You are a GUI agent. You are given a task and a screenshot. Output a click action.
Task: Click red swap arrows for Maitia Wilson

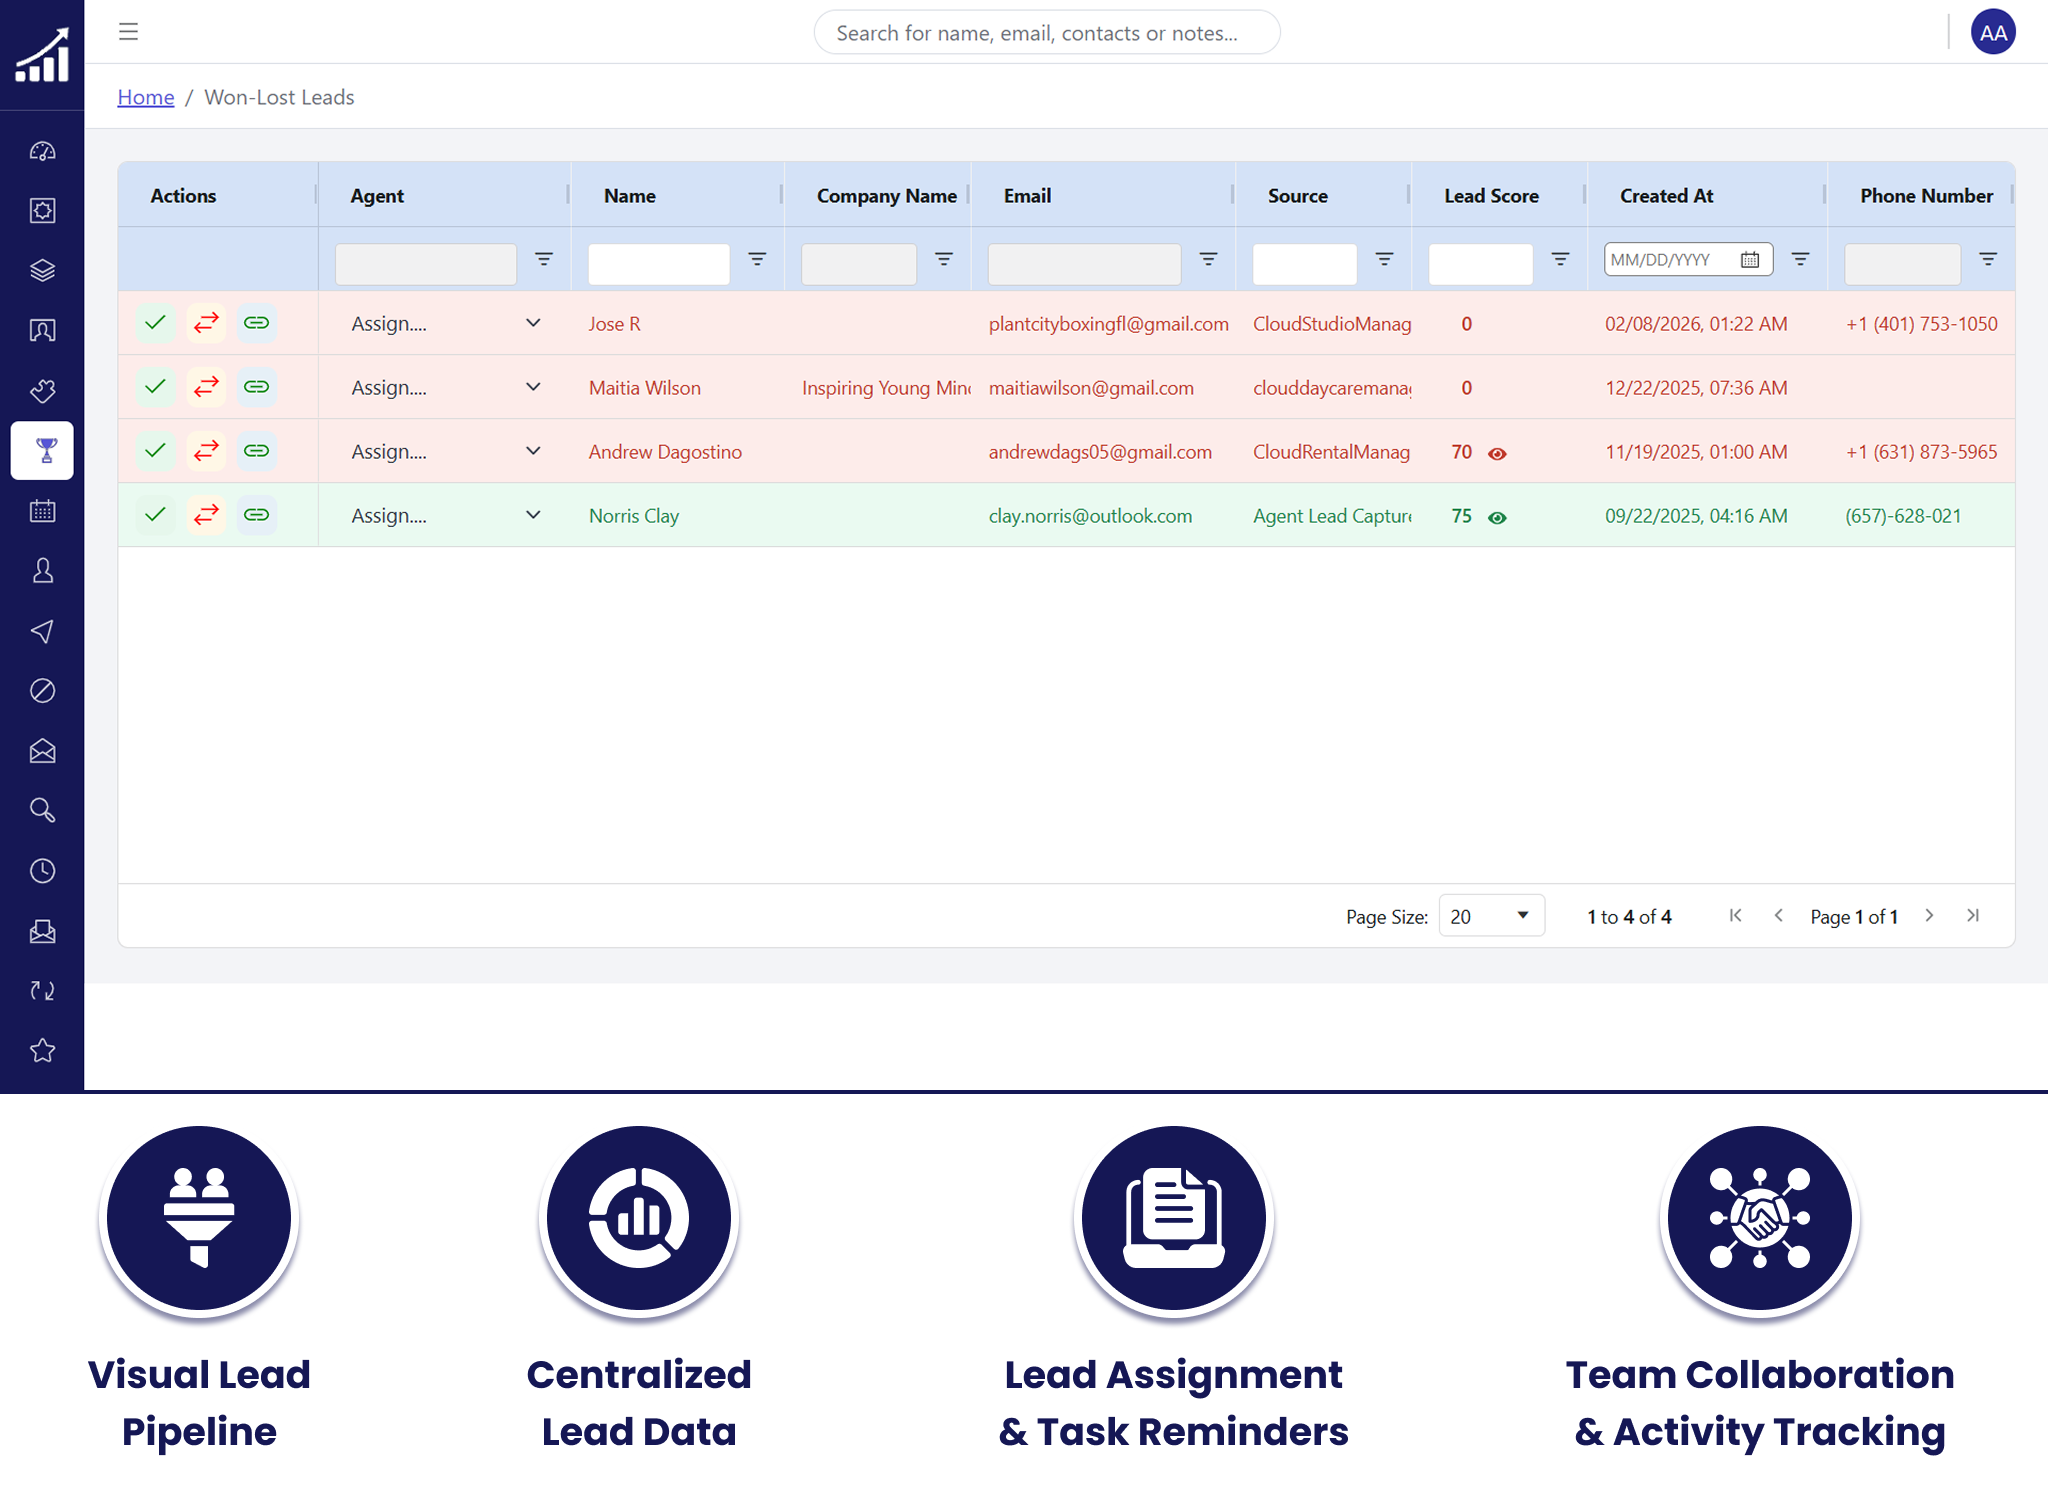click(206, 387)
